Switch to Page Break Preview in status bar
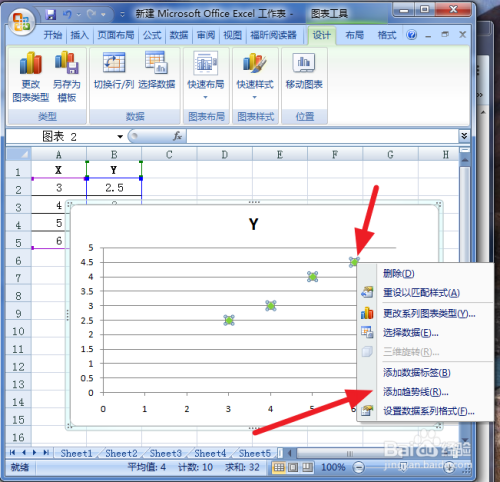 (x=307, y=468)
